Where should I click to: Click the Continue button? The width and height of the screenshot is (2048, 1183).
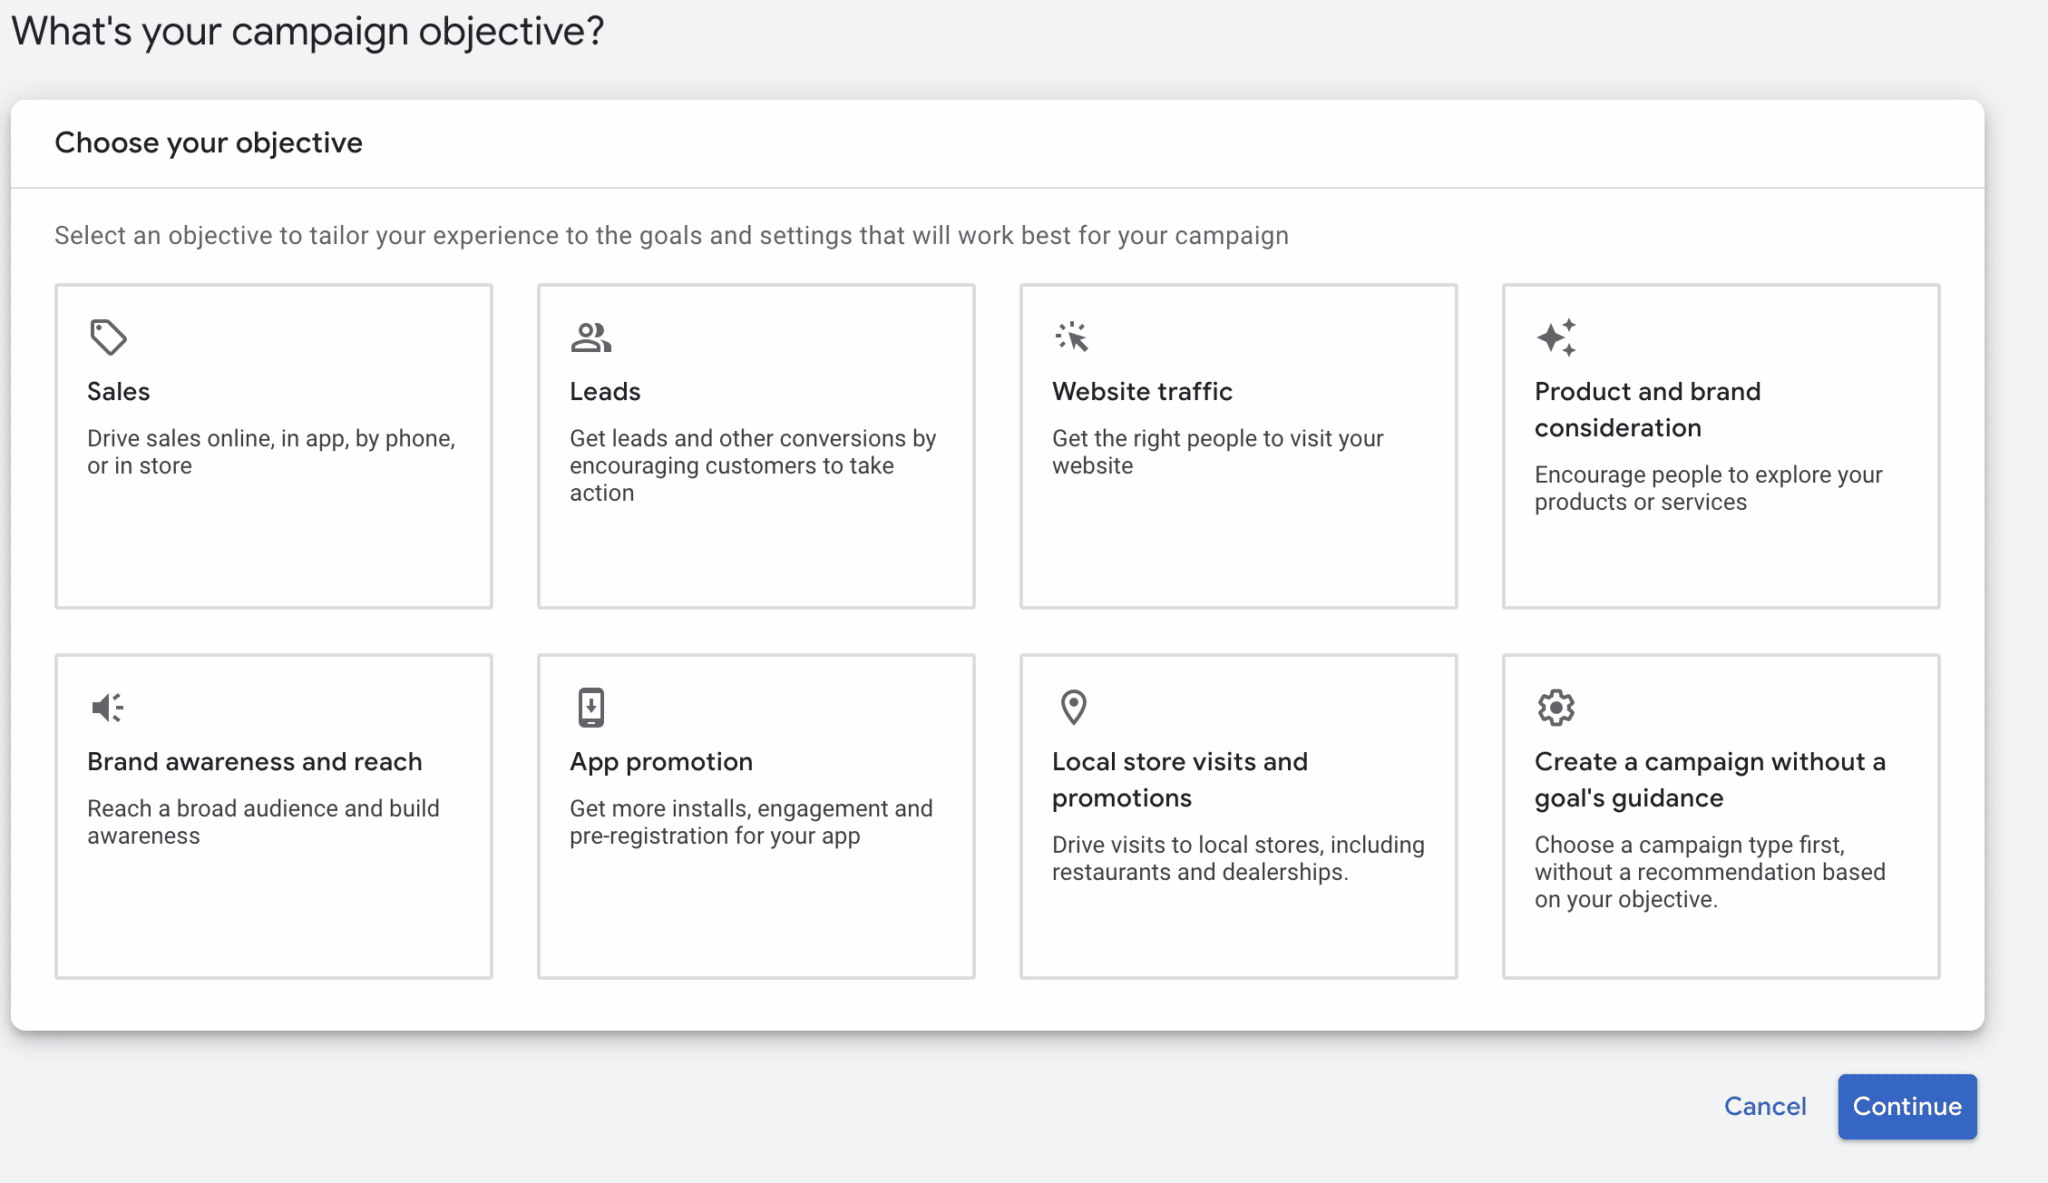[1907, 1106]
